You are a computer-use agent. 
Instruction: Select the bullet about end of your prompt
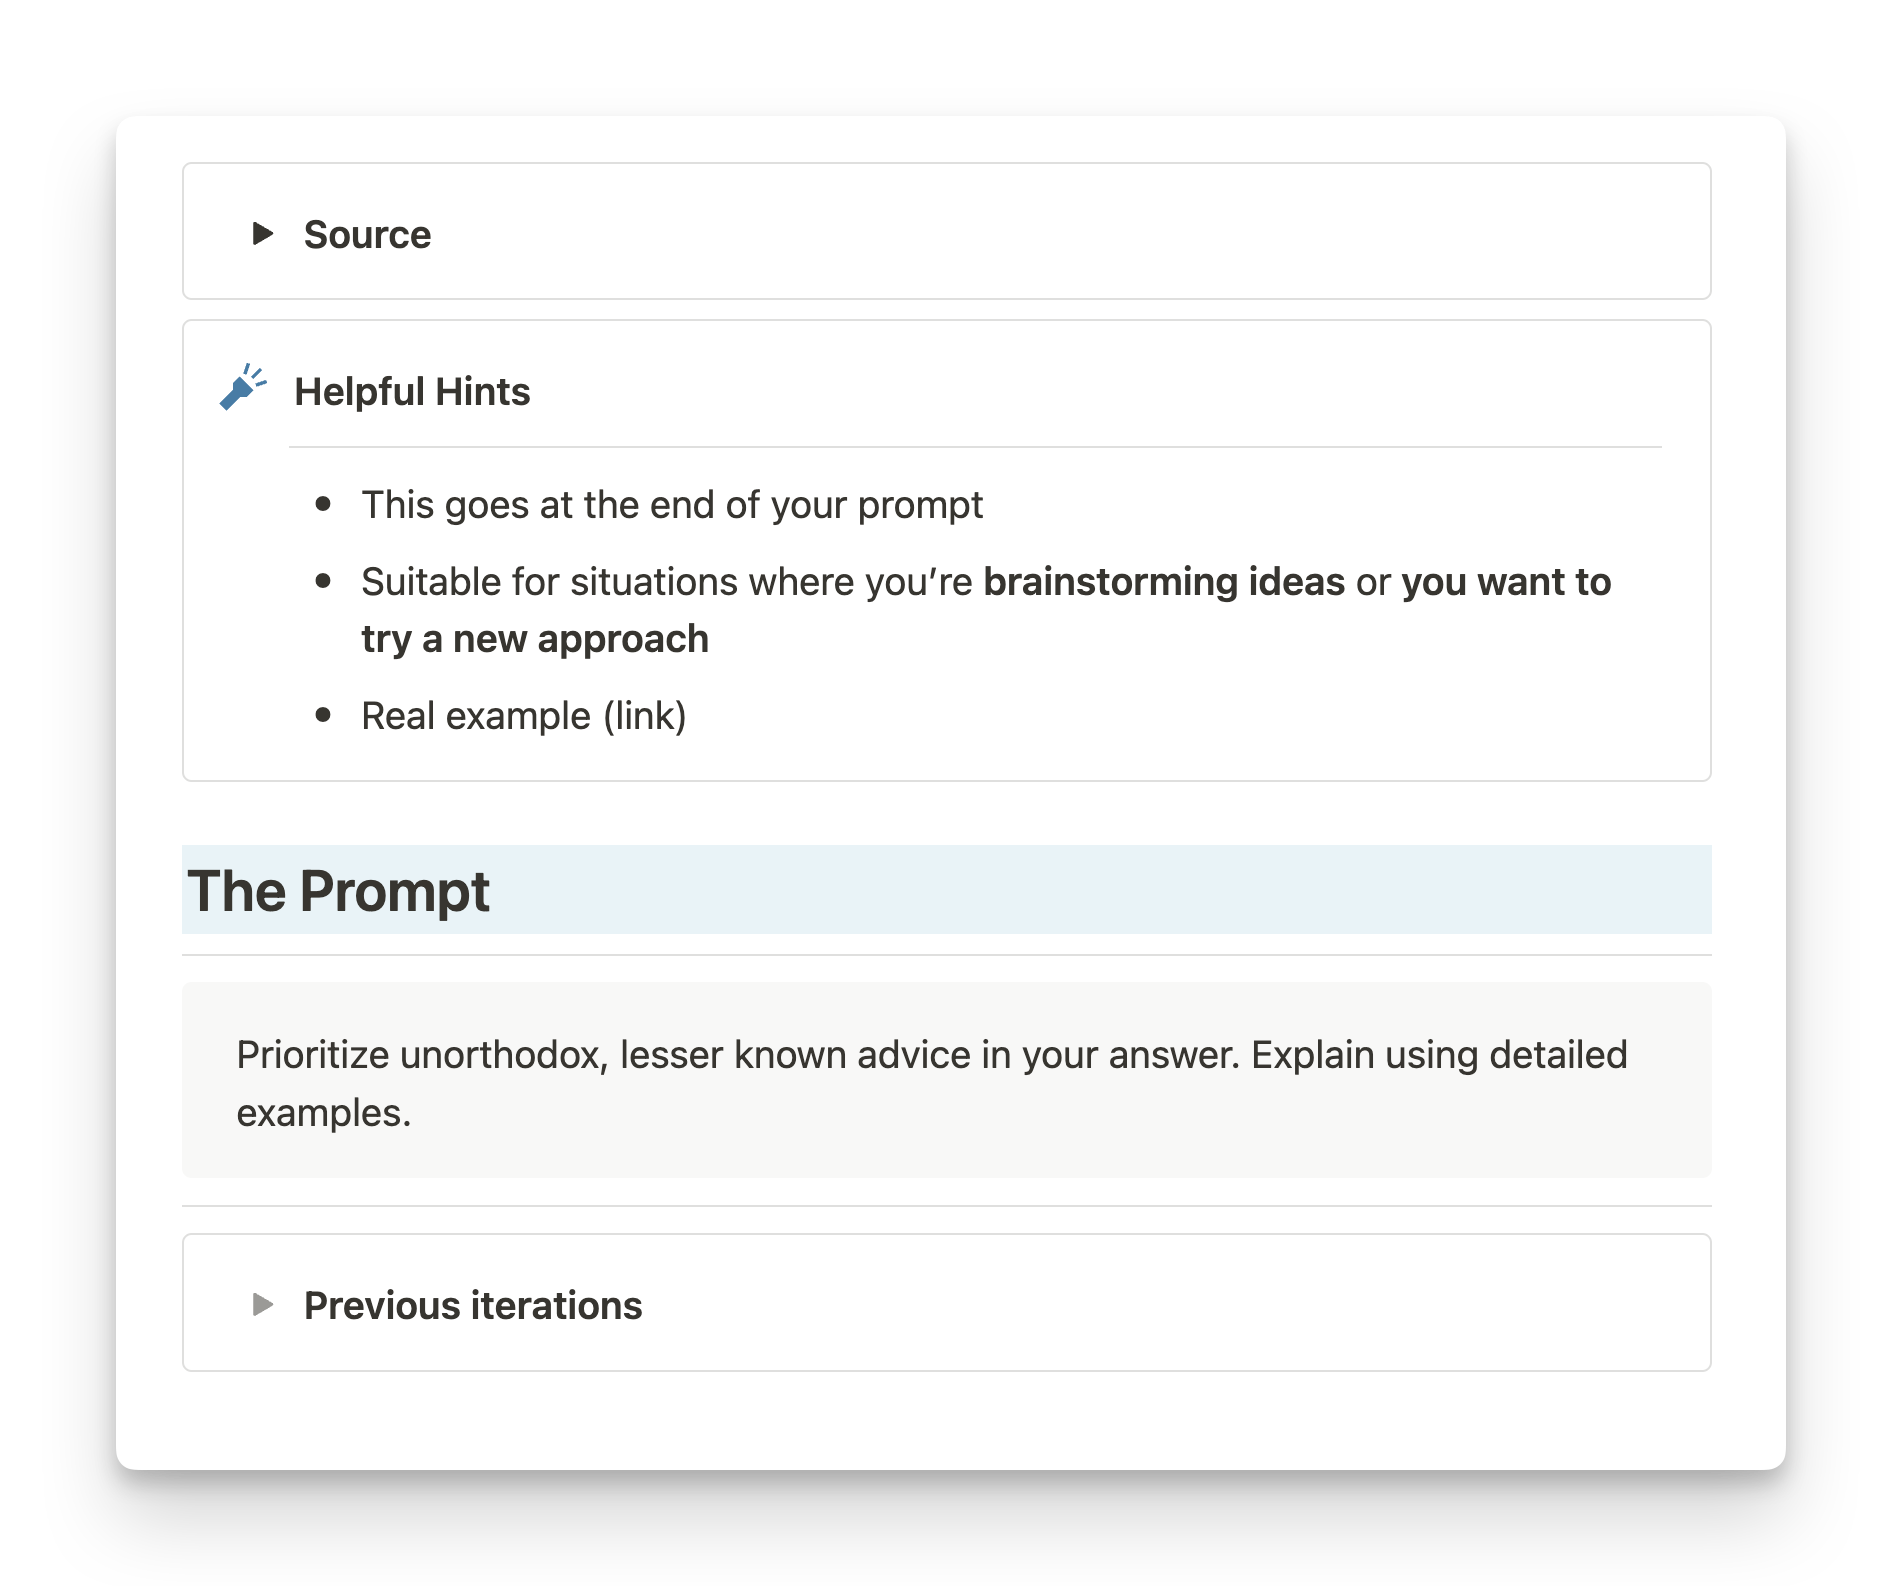tap(672, 505)
